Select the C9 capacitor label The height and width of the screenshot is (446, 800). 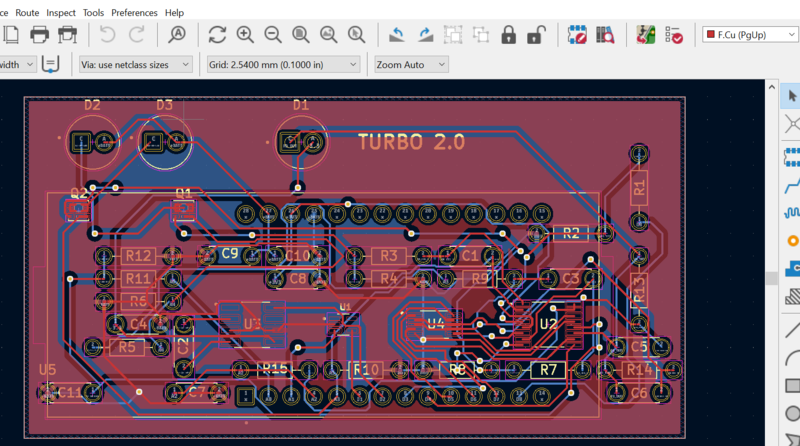(230, 253)
